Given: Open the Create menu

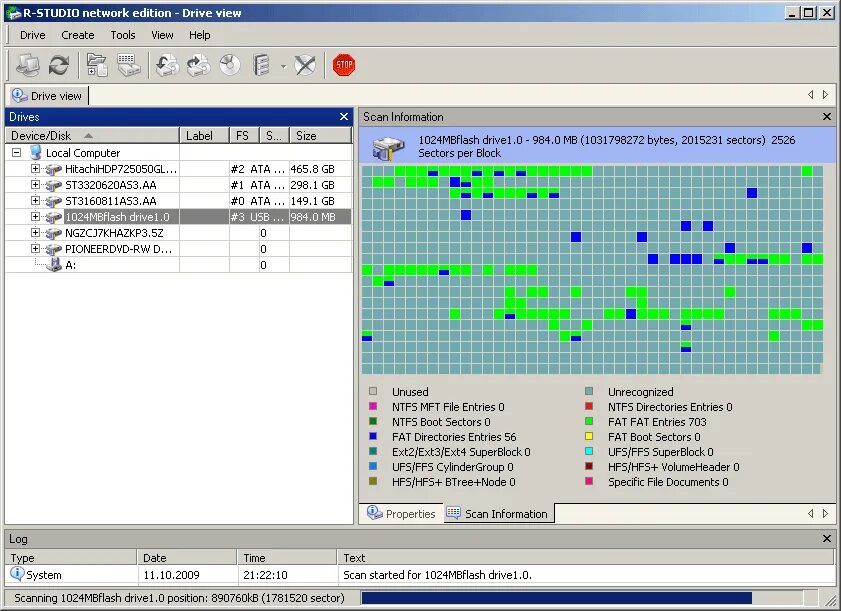Looking at the screenshot, I should (x=78, y=35).
